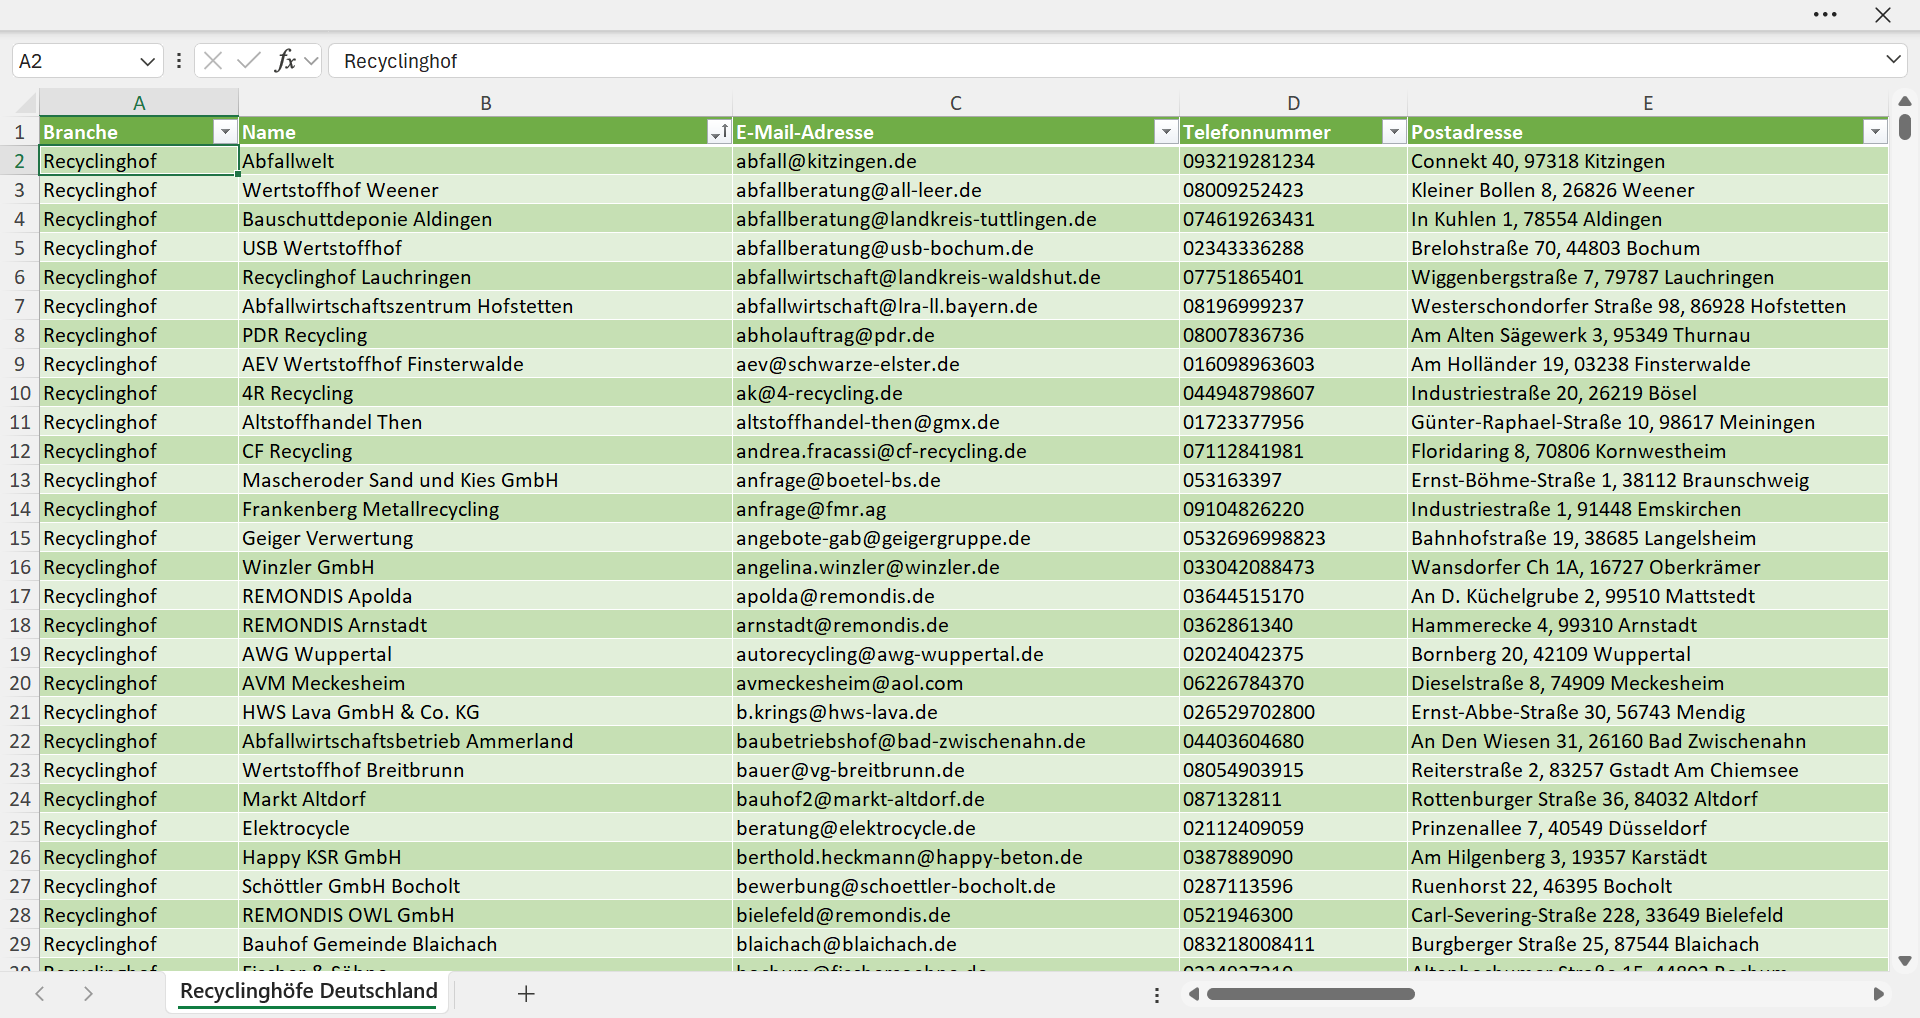Screen dimensions: 1920x1018
Task: Click the confirm checkmark formula icon
Action: coord(249,61)
